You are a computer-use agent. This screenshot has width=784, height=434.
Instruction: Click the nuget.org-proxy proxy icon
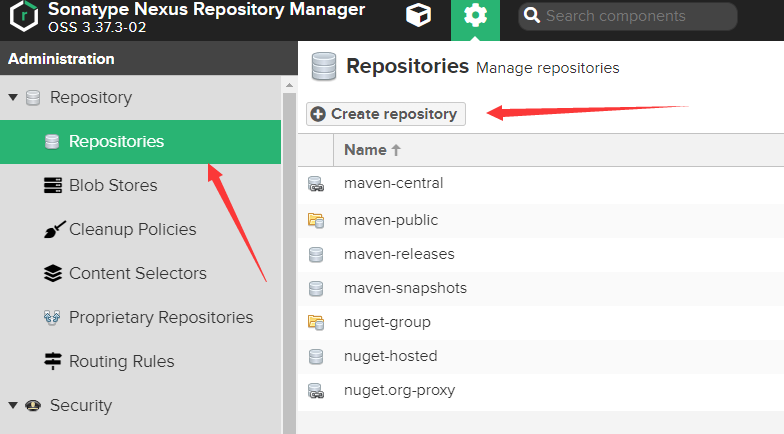pyautogui.click(x=316, y=390)
